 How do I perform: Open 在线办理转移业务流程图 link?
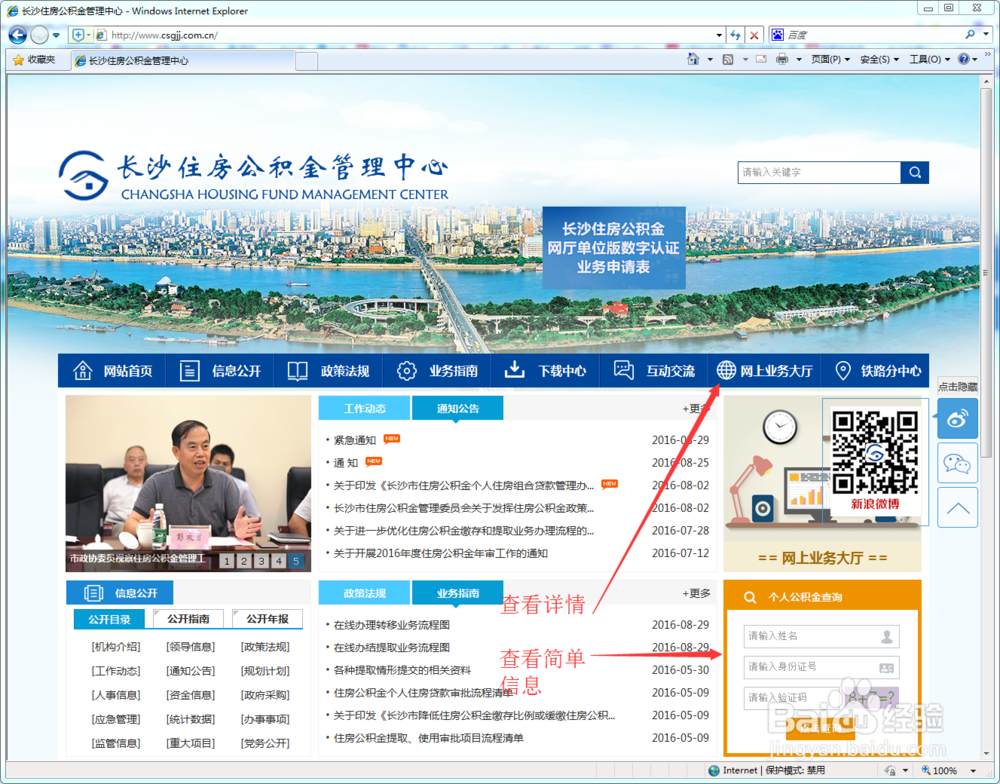(392, 625)
